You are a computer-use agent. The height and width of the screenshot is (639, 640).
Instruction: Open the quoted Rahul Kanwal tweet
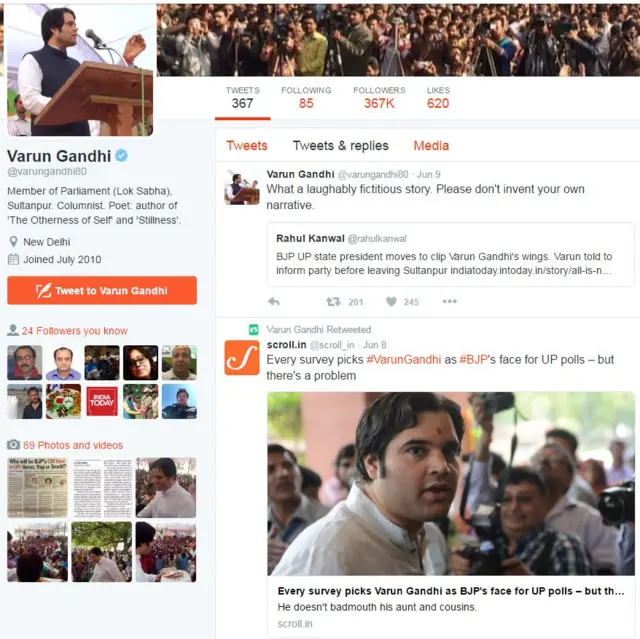451,255
